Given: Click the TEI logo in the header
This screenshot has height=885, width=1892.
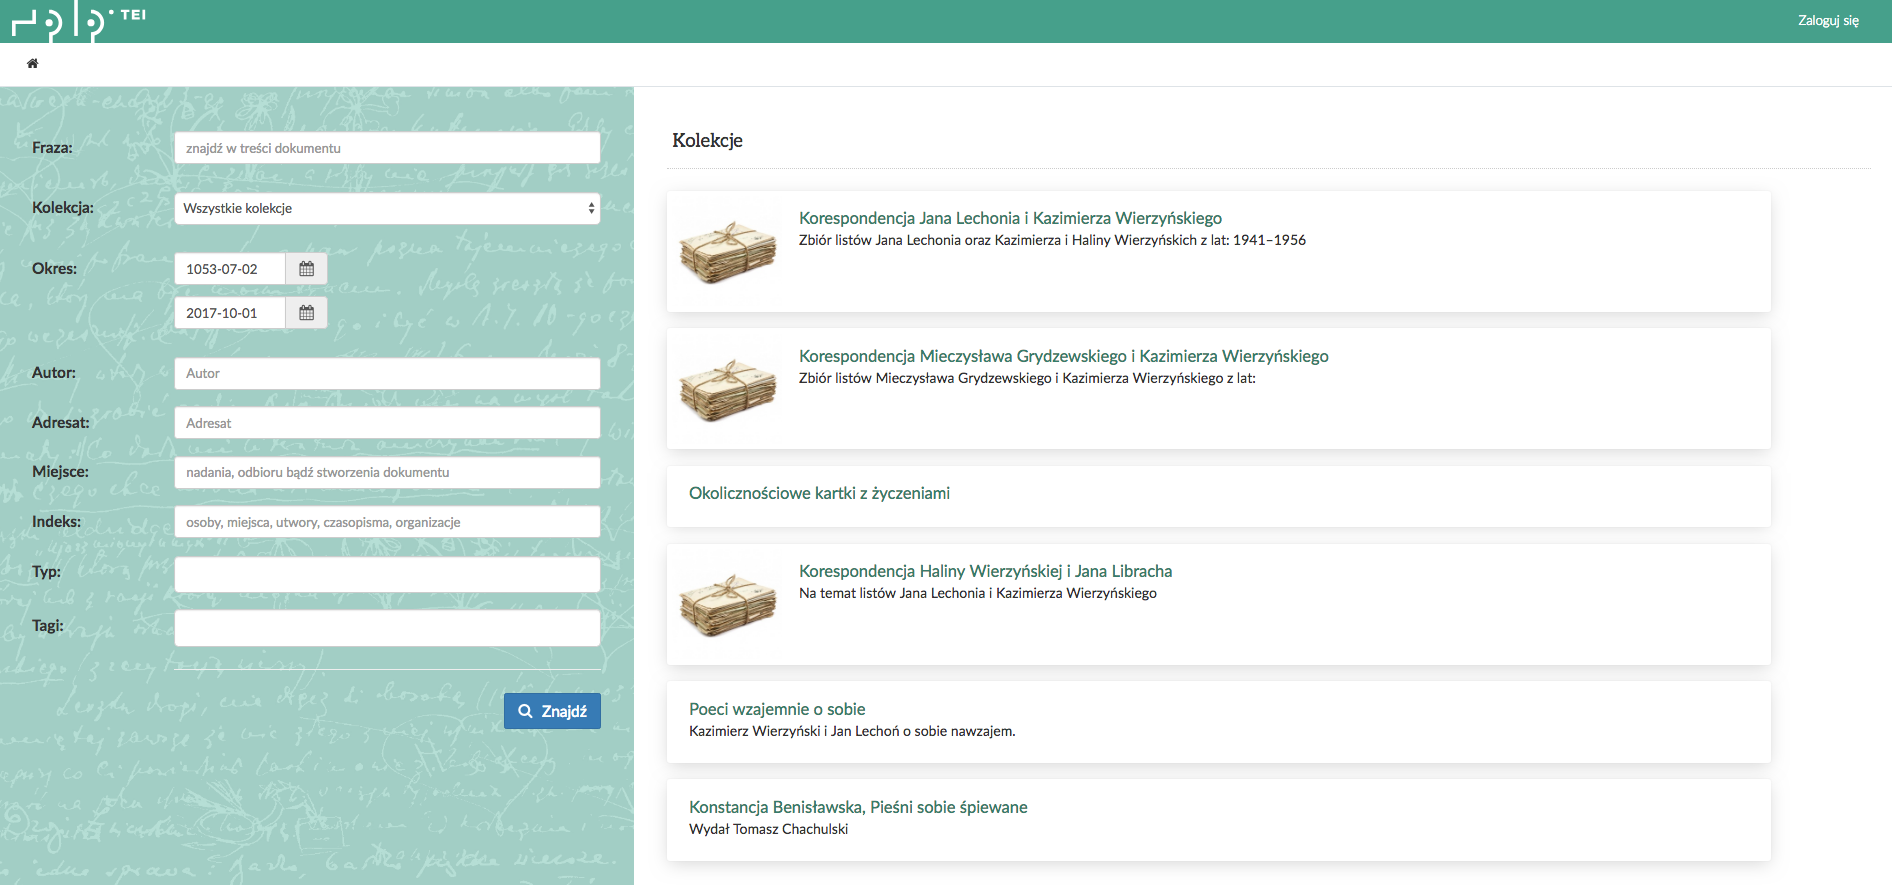Looking at the screenshot, I should (x=79, y=21).
